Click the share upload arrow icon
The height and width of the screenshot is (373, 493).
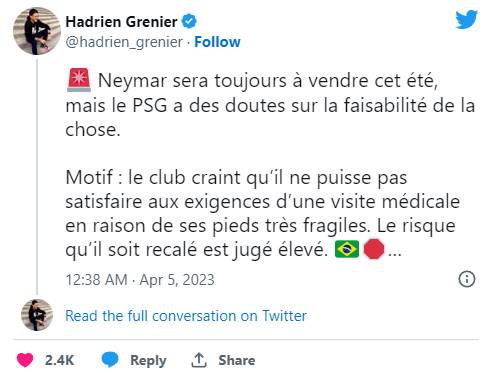click(x=199, y=360)
